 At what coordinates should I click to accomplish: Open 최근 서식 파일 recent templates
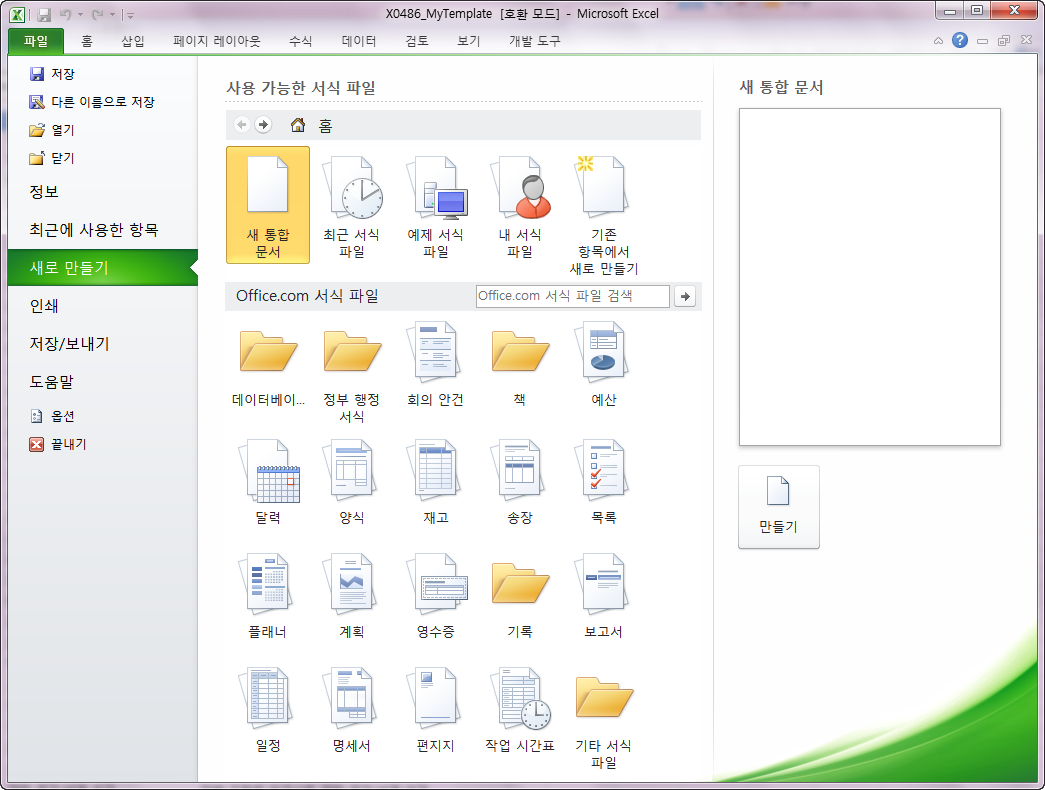[352, 205]
